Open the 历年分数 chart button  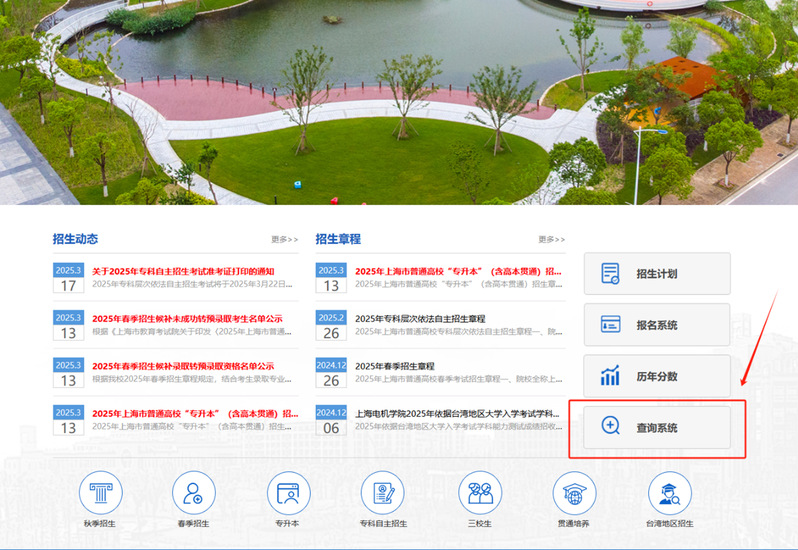[657, 376]
